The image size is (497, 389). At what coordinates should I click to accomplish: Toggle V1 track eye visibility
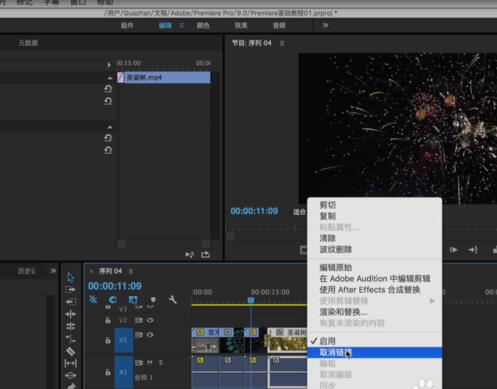pyautogui.click(x=150, y=335)
